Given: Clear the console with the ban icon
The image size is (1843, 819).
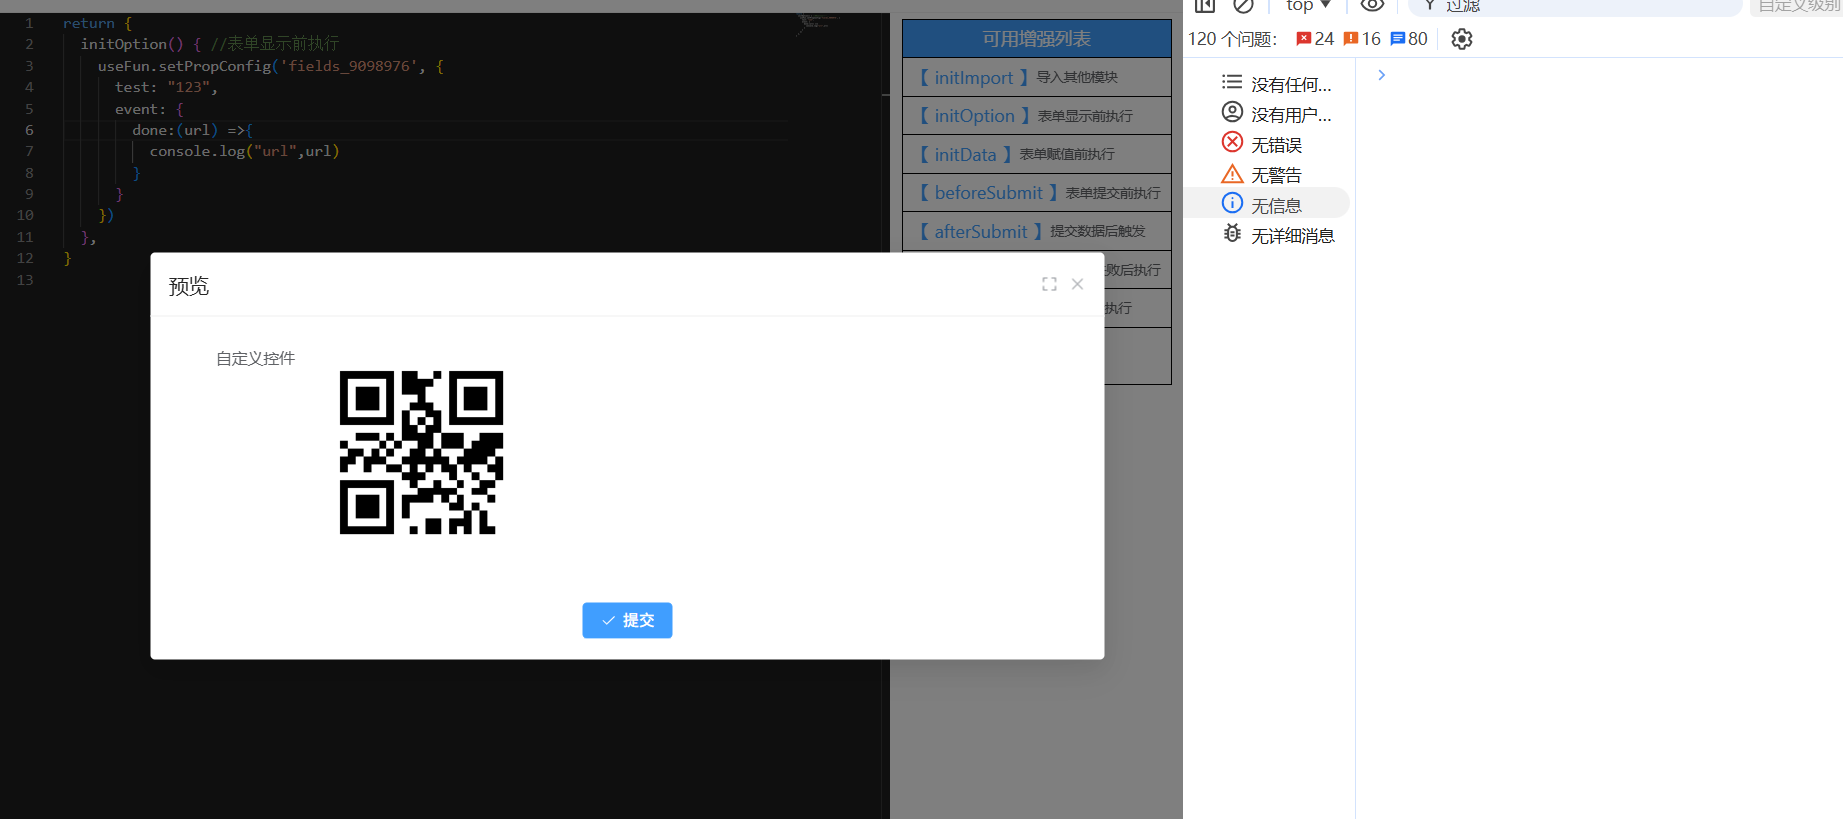Looking at the screenshot, I should pyautogui.click(x=1243, y=5).
